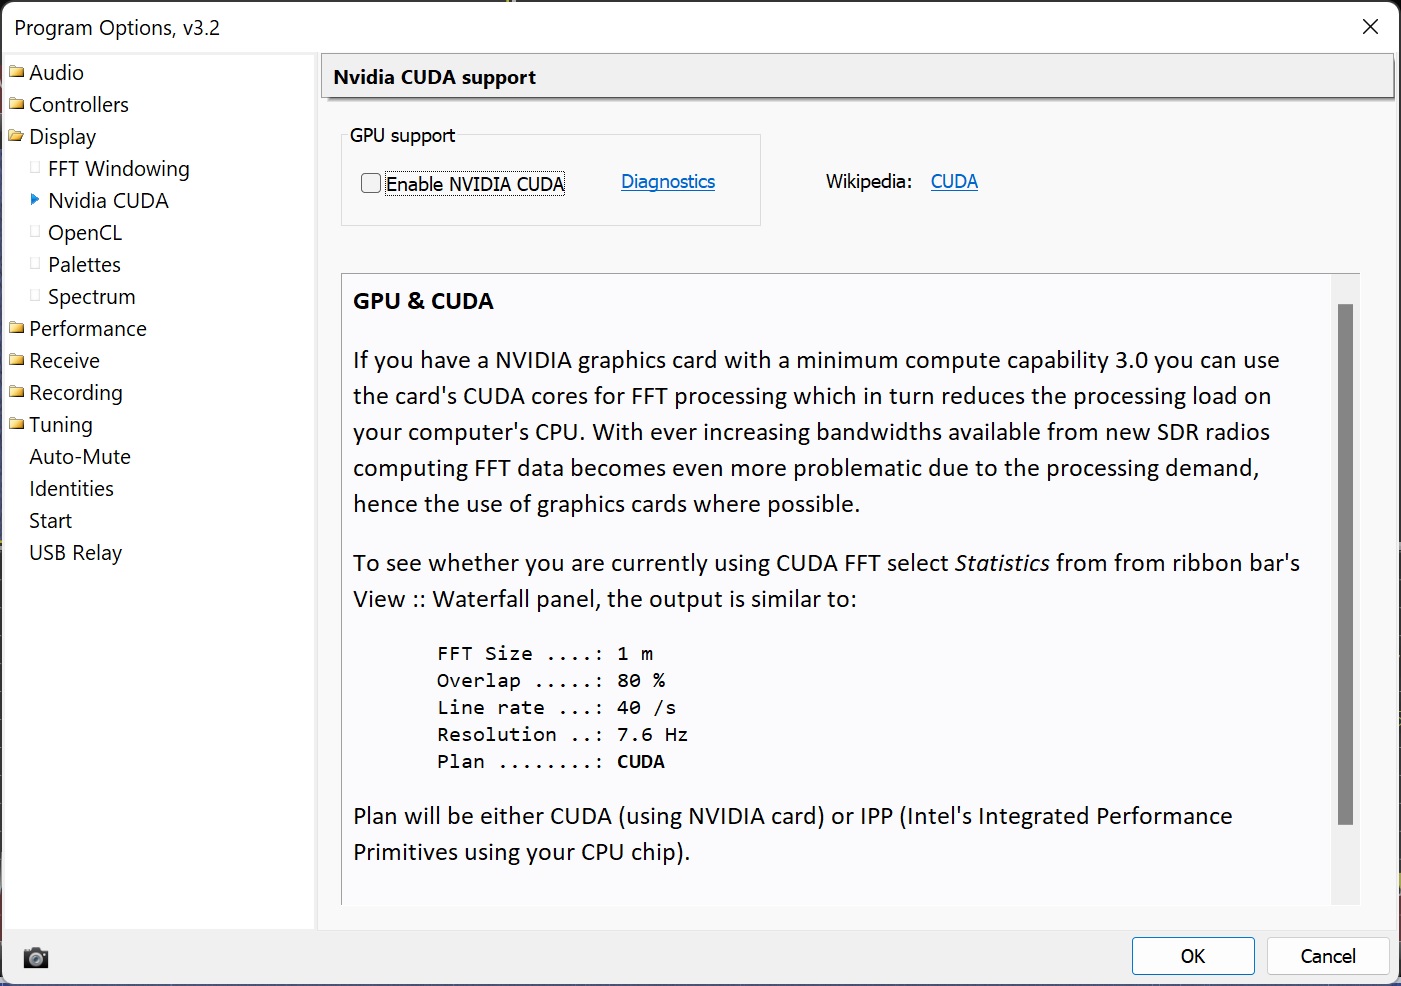Open the Auto-Mute options
Image resolution: width=1401 pixels, height=986 pixels.
pyautogui.click(x=80, y=457)
